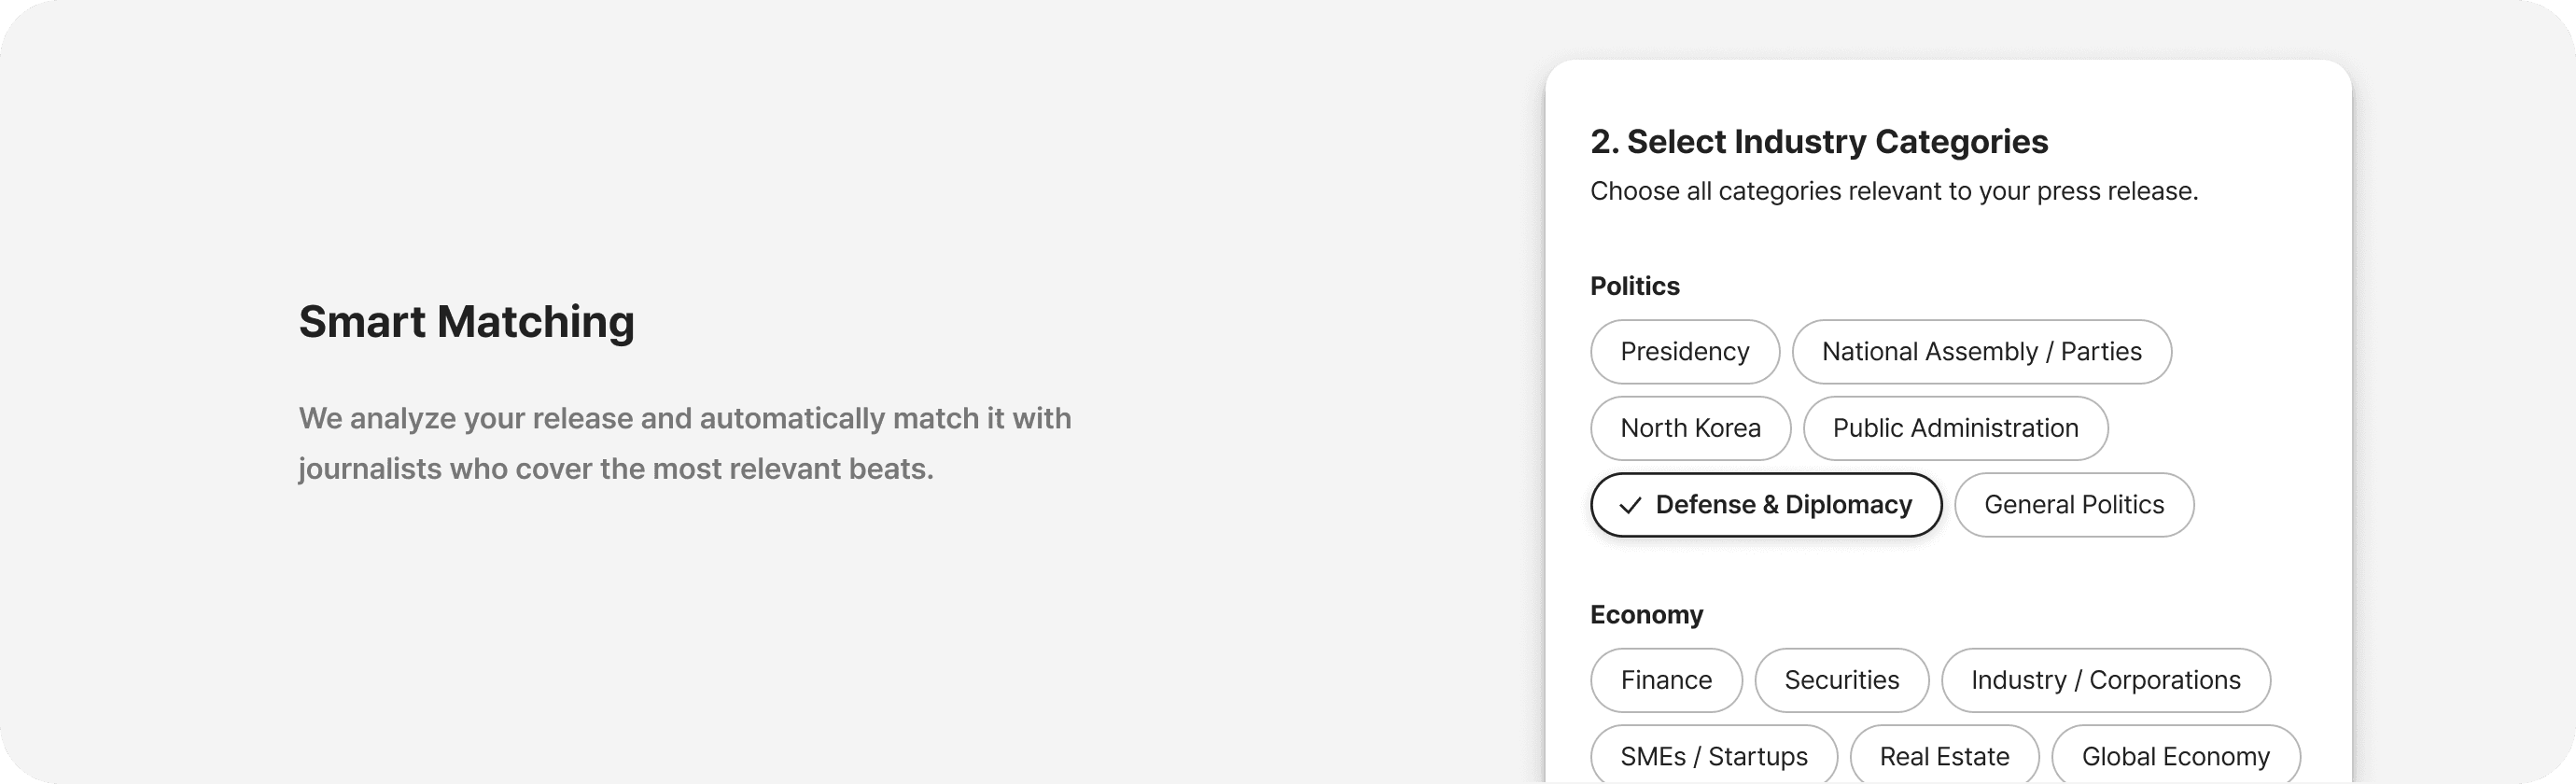Enable the SMEs / Startups chip
The width and height of the screenshot is (2576, 784).
pyautogui.click(x=1714, y=756)
